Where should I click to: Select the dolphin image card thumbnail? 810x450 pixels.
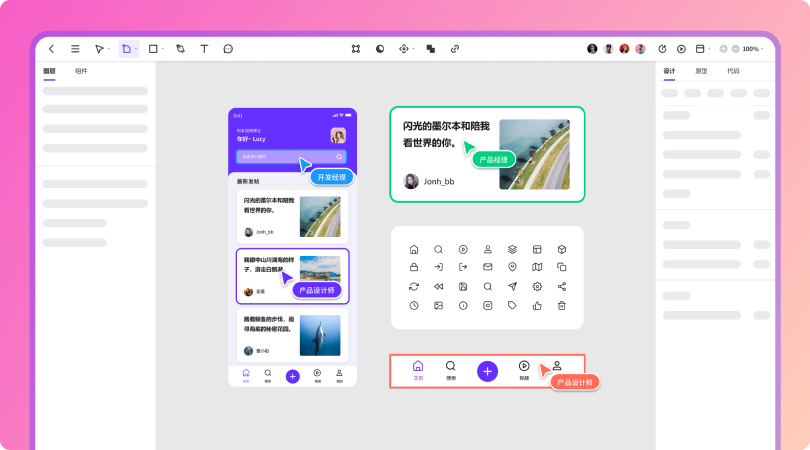click(x=319, y=336)
